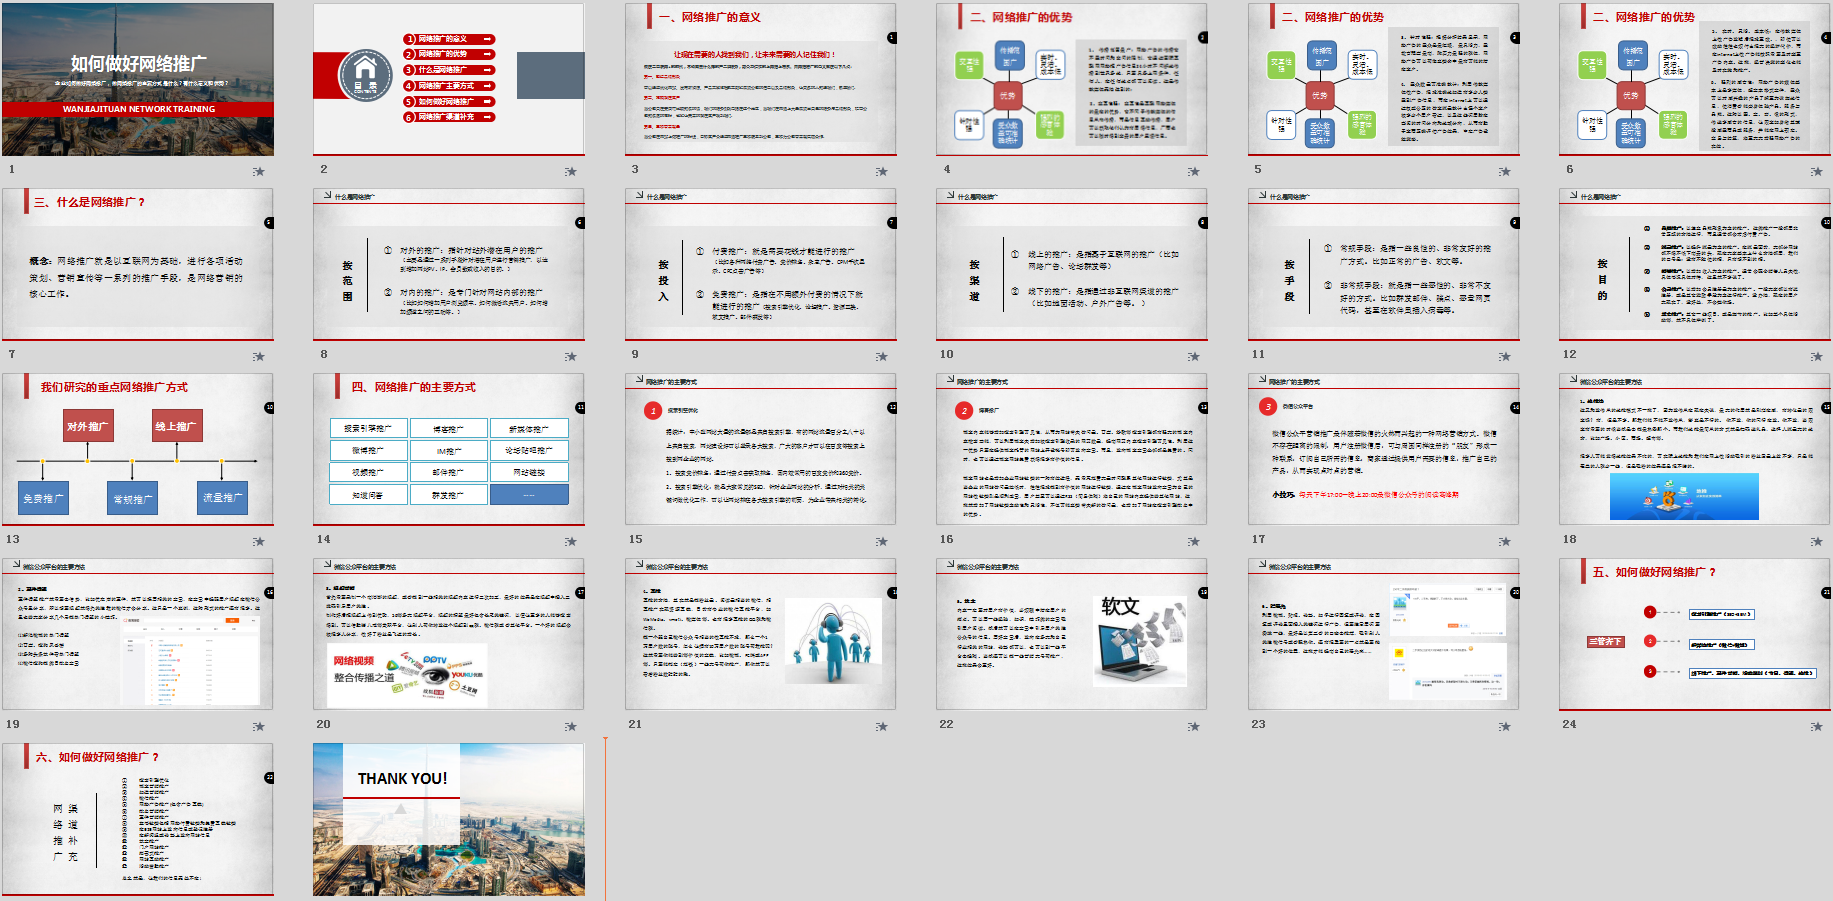Image resolution: width=1833 pixels, height=901 pixels.
Task: Select the table of contents slide 2
Action: coord(449,79)
